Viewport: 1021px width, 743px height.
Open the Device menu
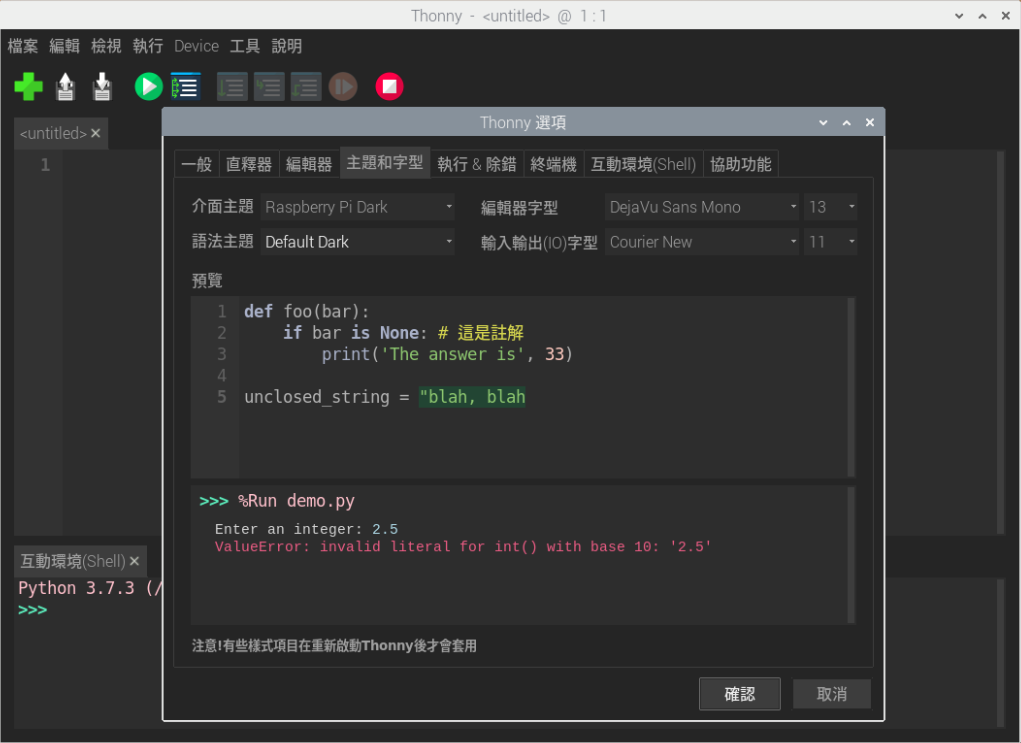coord(196,46)
